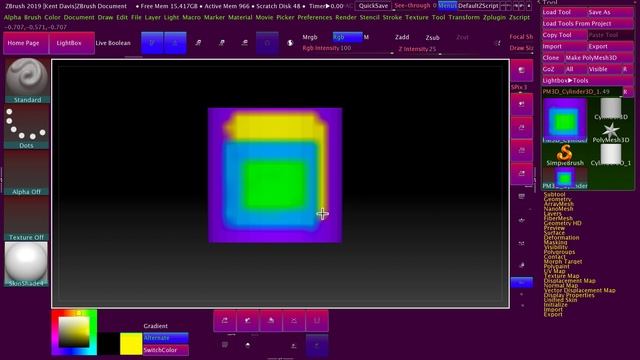The width and height of the screenshot is (640, 360).
Task: Click the Load Tool button
Action: (564, 12)
